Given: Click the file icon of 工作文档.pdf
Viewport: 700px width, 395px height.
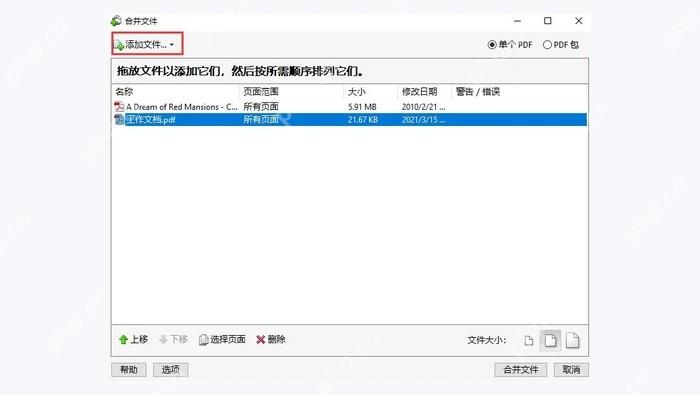Looking at the screenshot, I should point(119,120).
